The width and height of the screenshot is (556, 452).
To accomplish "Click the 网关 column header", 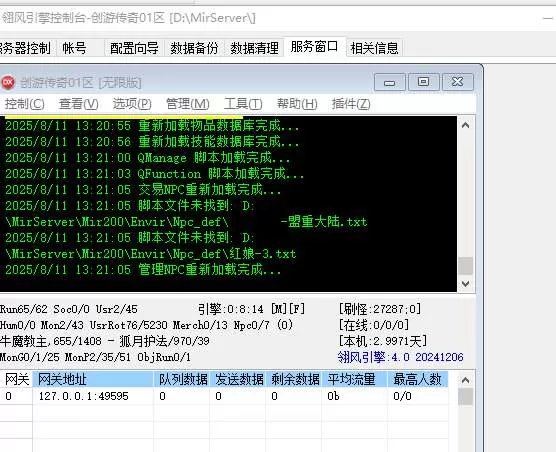I will [16, 379].
